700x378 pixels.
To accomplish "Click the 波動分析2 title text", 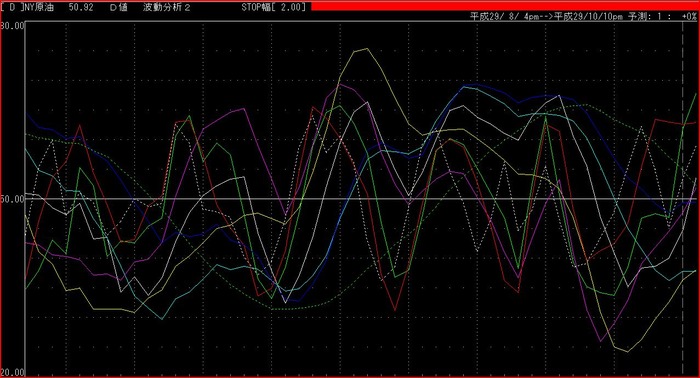I will [167, 7].
